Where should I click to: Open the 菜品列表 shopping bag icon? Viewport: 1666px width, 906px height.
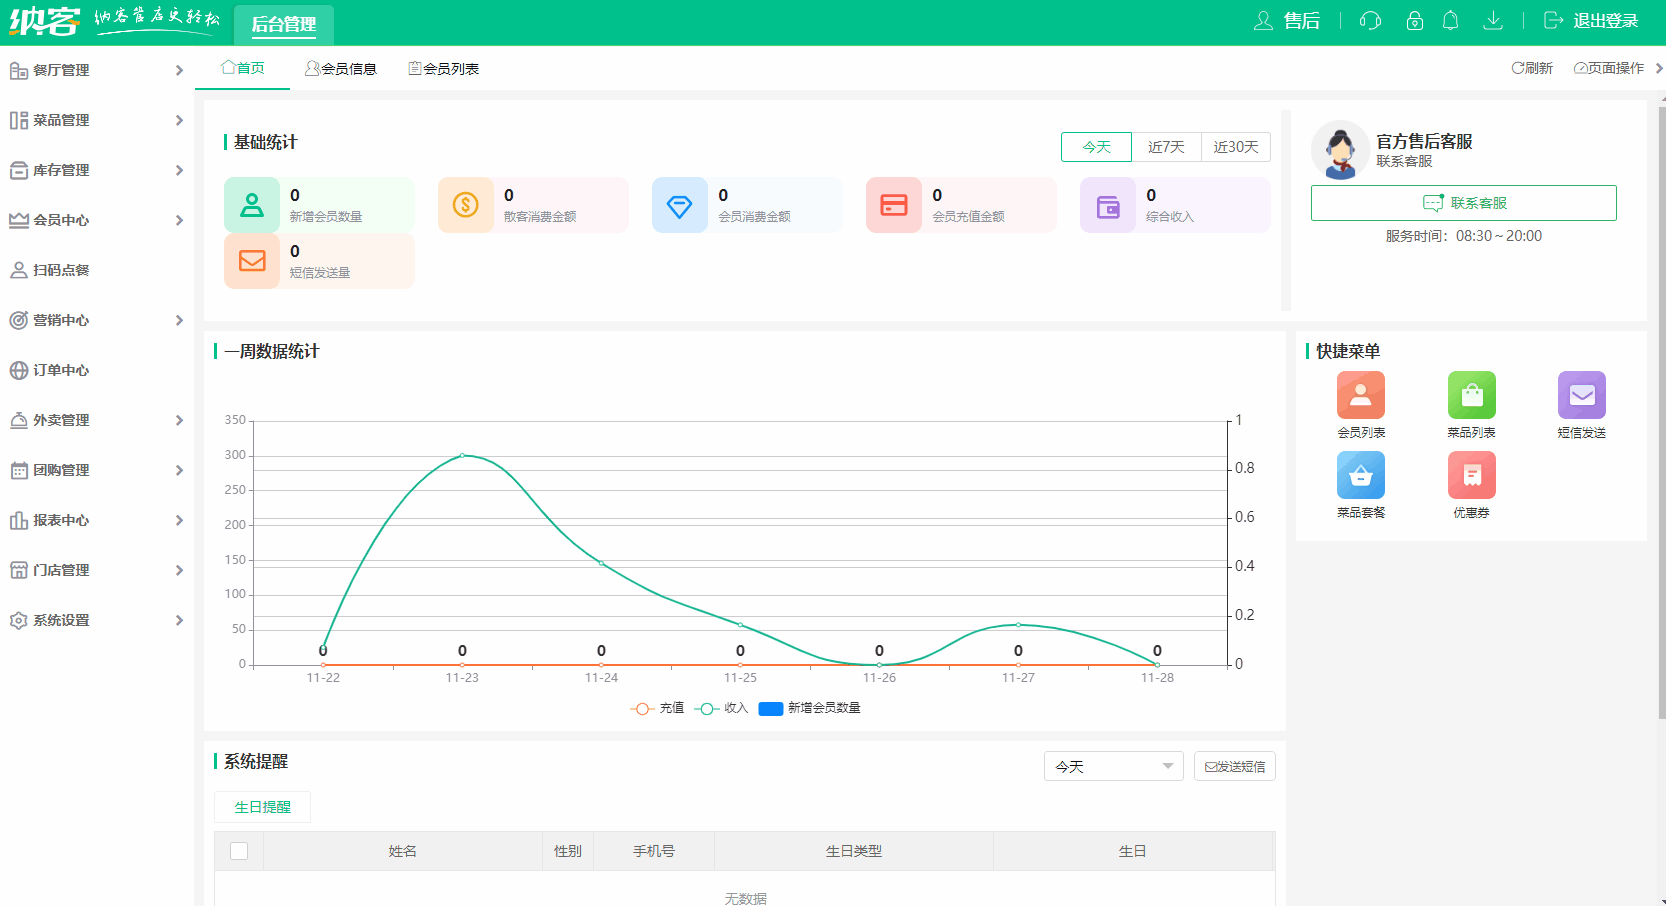(1471, 394)
